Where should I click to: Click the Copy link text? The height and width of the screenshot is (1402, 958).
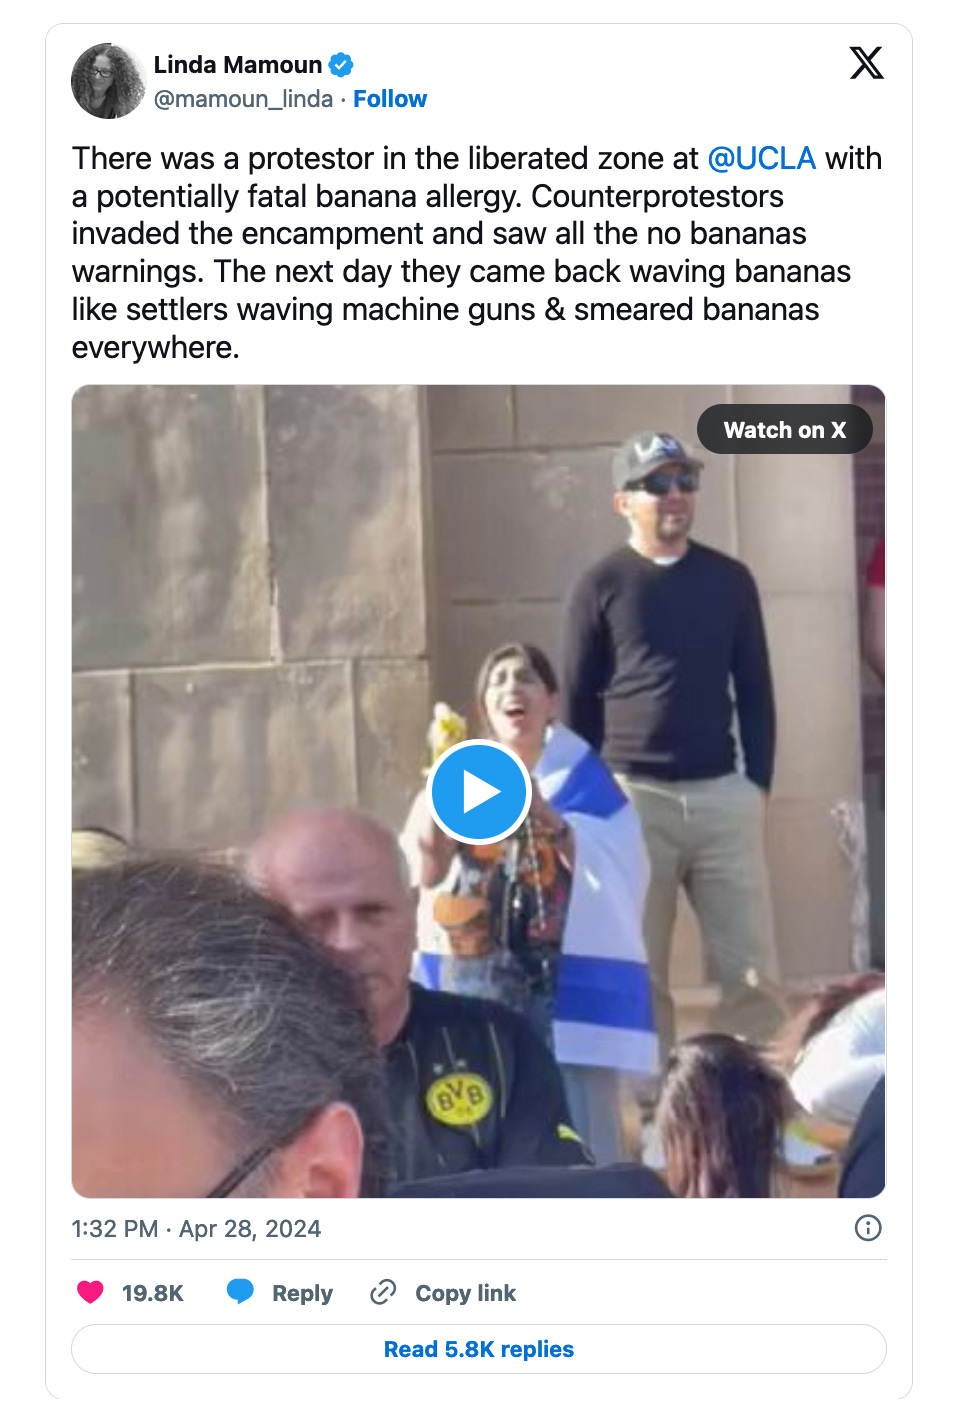click(466, 1293)
